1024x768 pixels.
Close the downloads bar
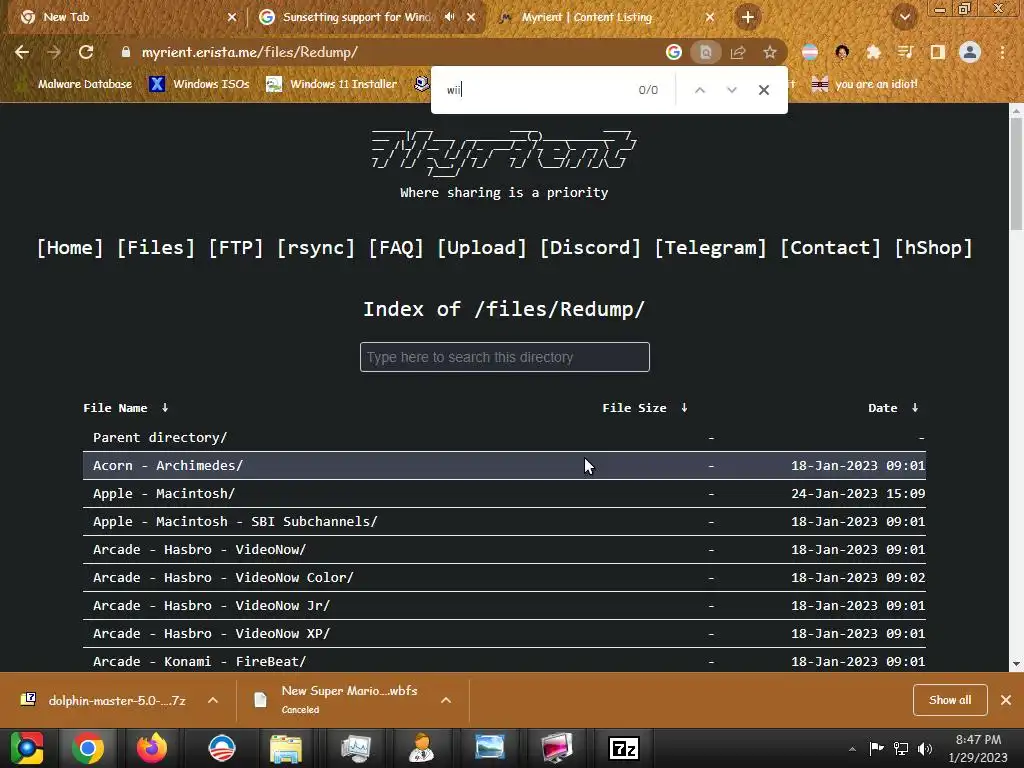[x=1006, y=700]
